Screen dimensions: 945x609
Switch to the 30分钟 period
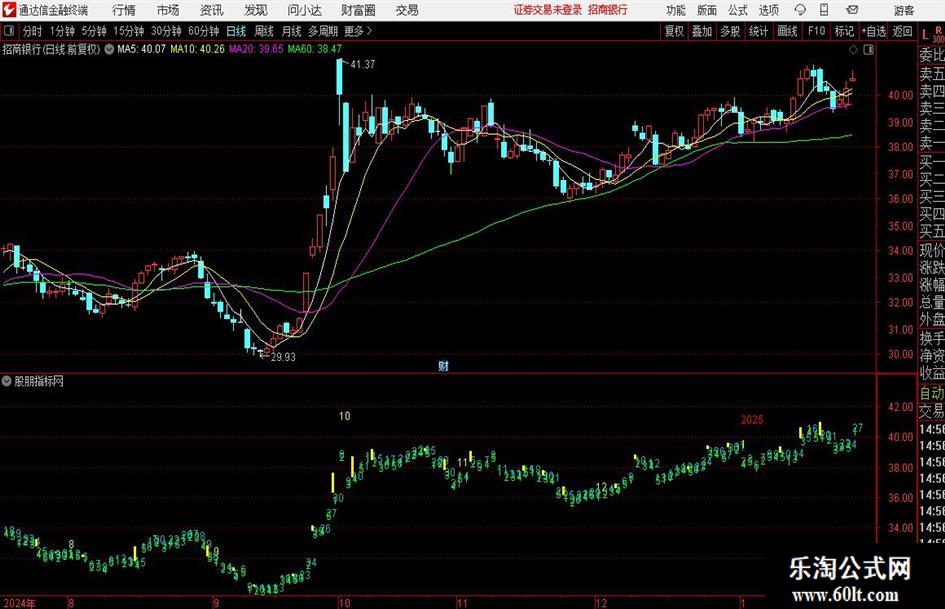coord(166,31)
